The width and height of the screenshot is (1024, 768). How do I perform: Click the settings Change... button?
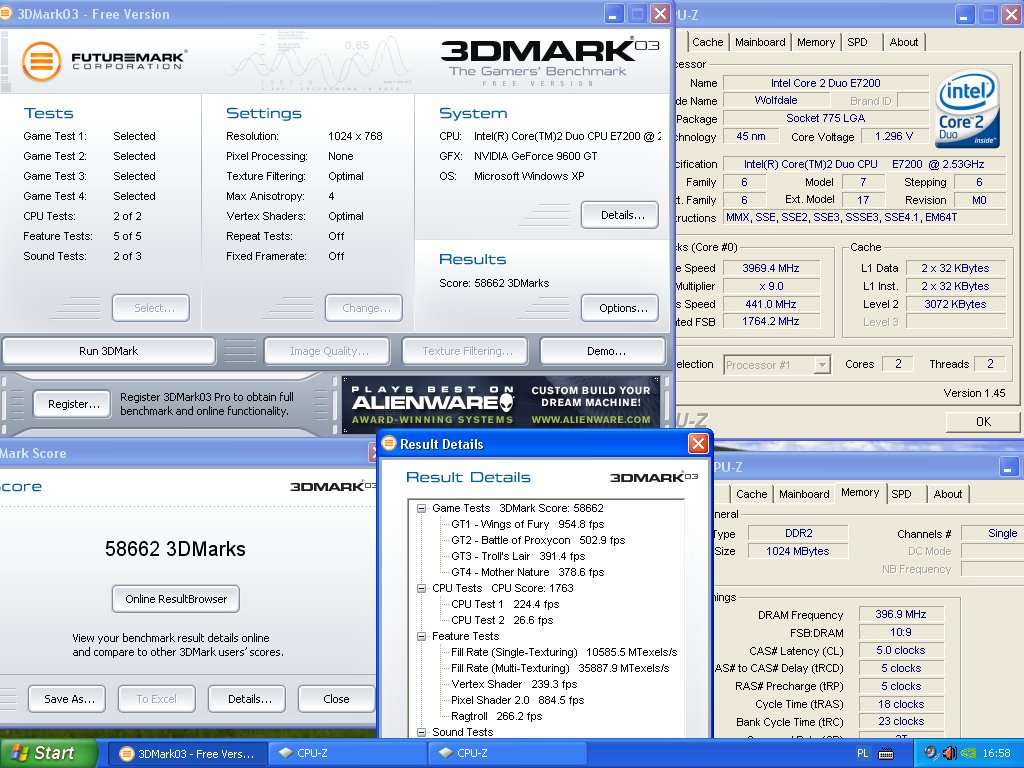(x=364, y=308)
